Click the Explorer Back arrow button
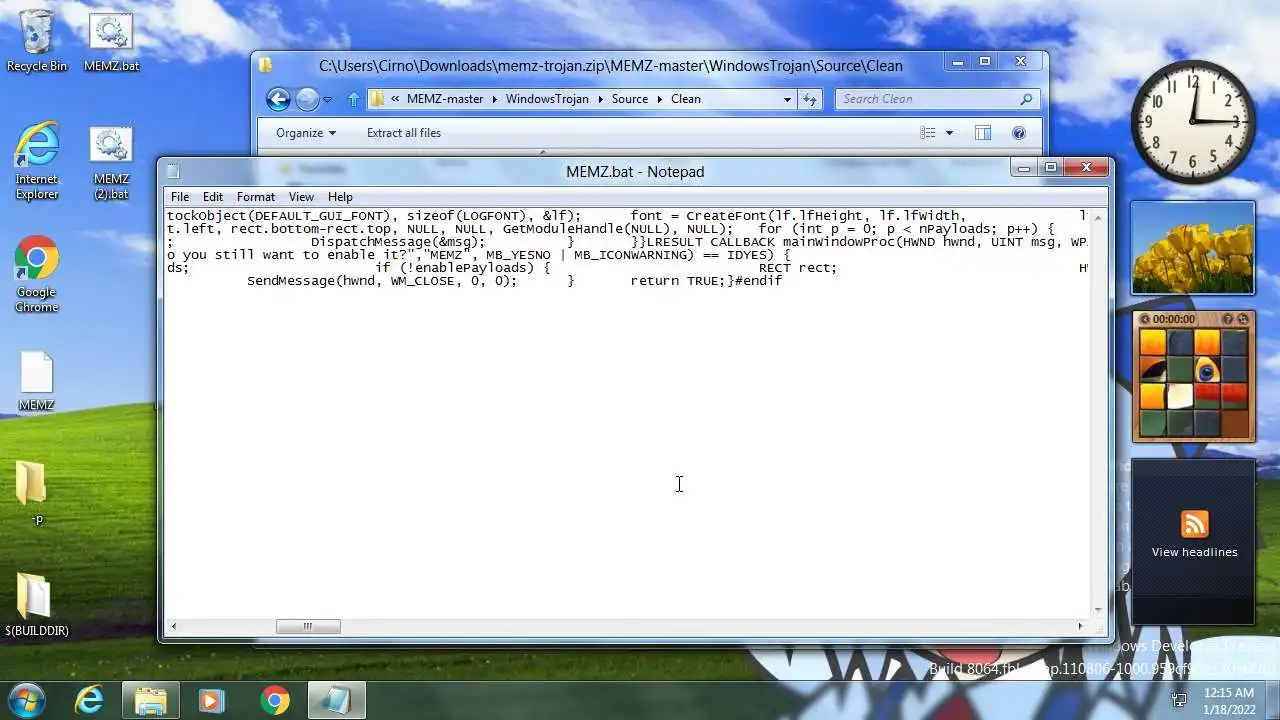Viewport: 1280px width, 720px height. click(279, 99)
